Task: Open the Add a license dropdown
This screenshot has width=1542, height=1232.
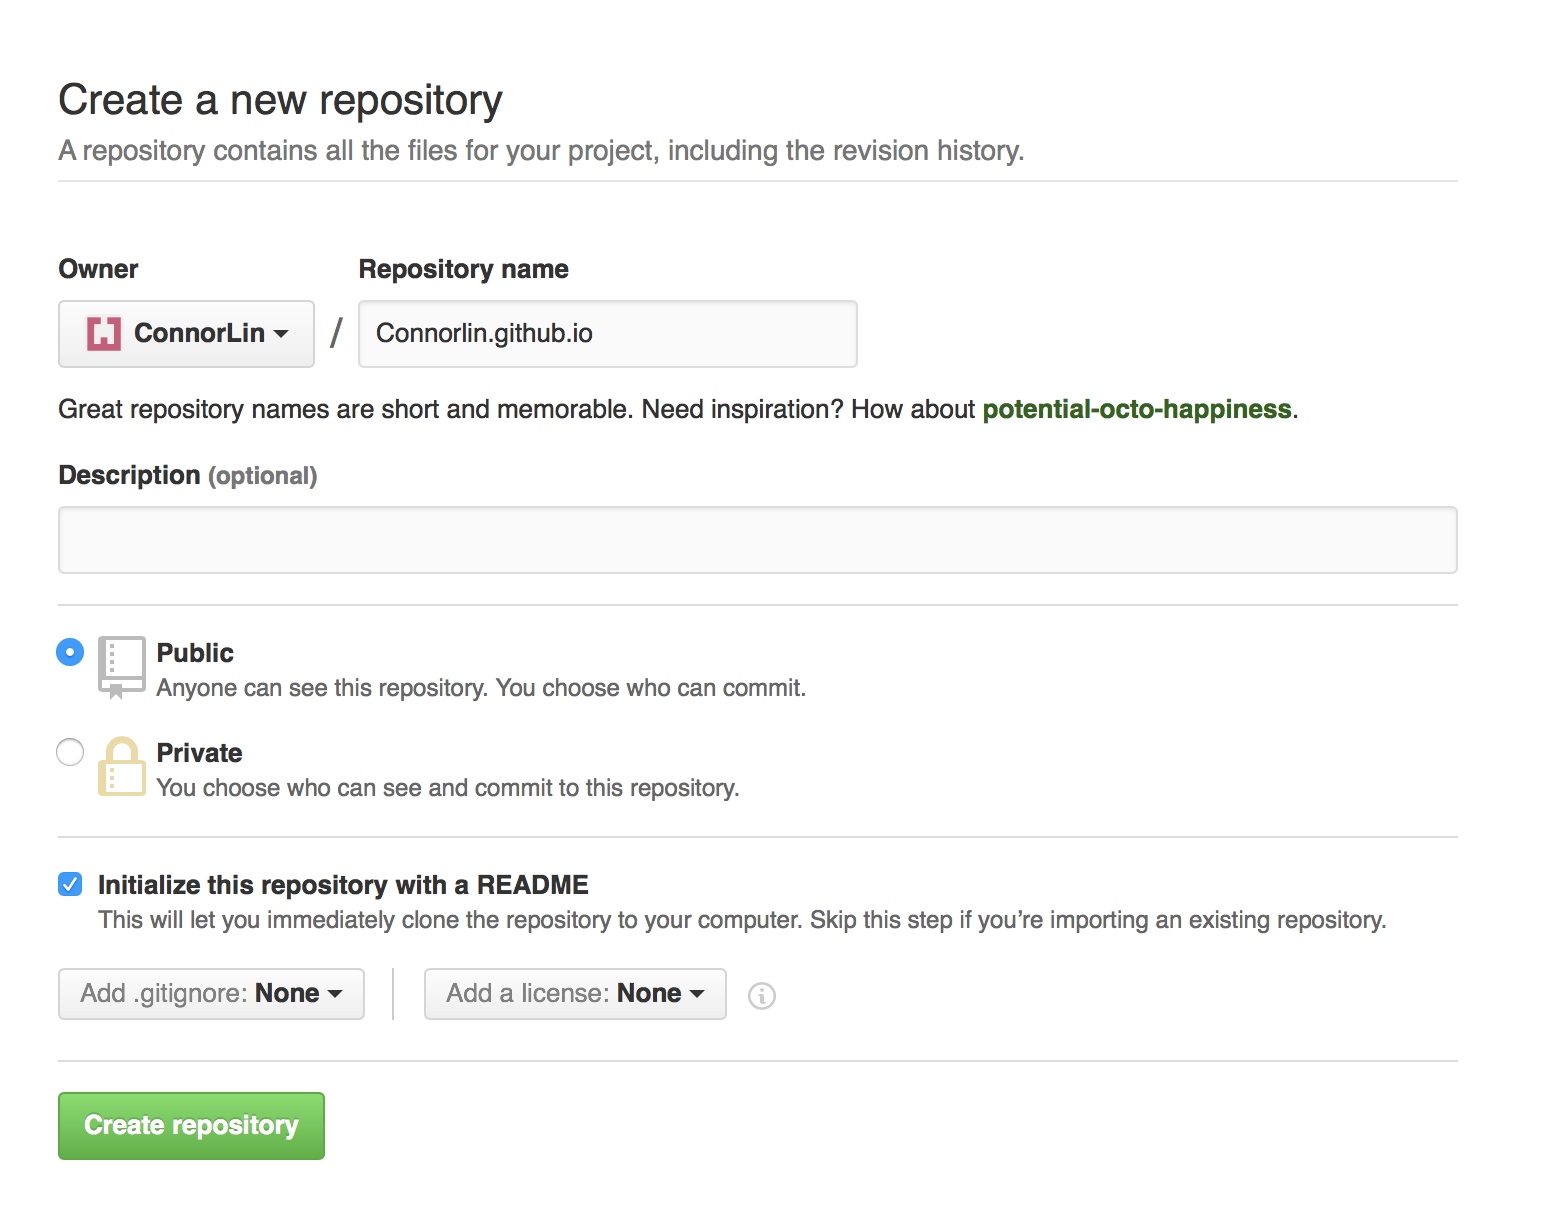Action: 575,994
